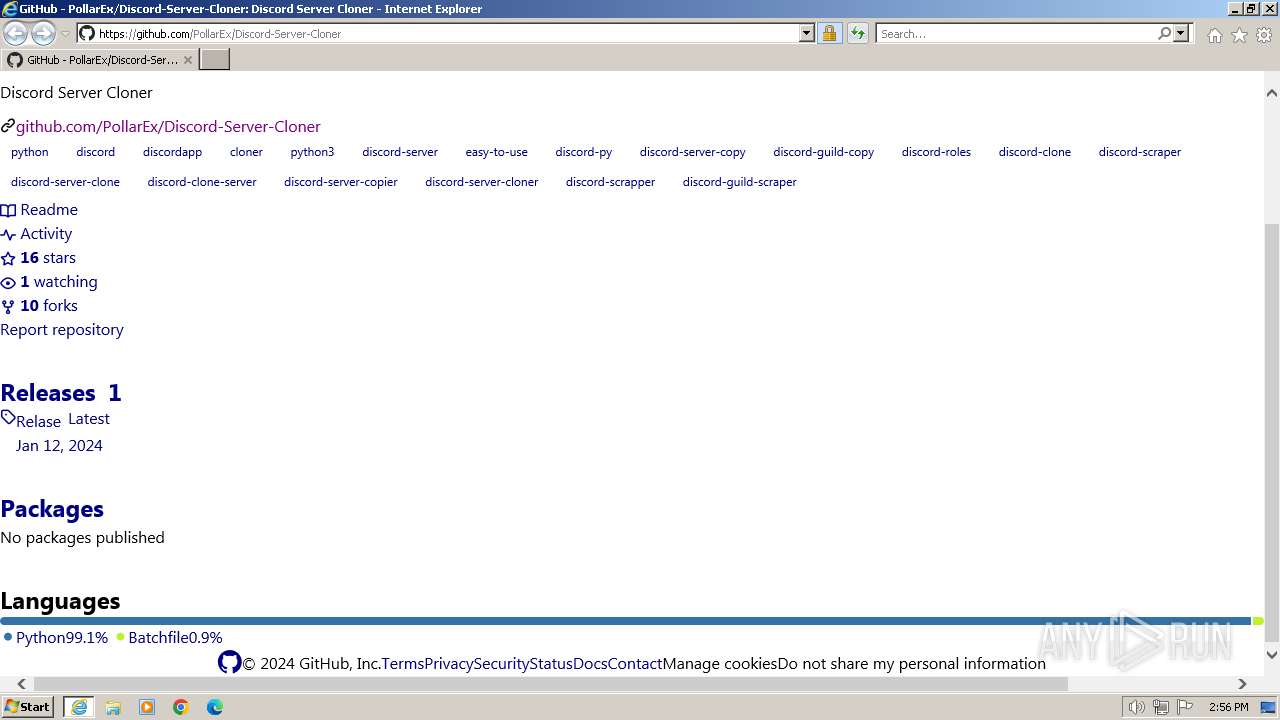Click the browser Forward arrow button

pos(43,33)
